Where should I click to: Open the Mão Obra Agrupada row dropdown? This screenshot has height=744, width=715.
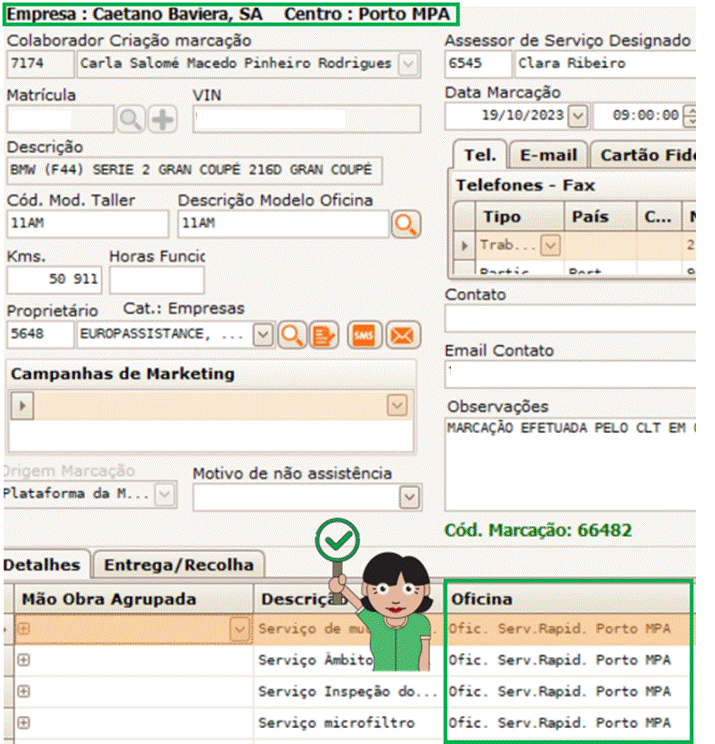pos(240,629)
